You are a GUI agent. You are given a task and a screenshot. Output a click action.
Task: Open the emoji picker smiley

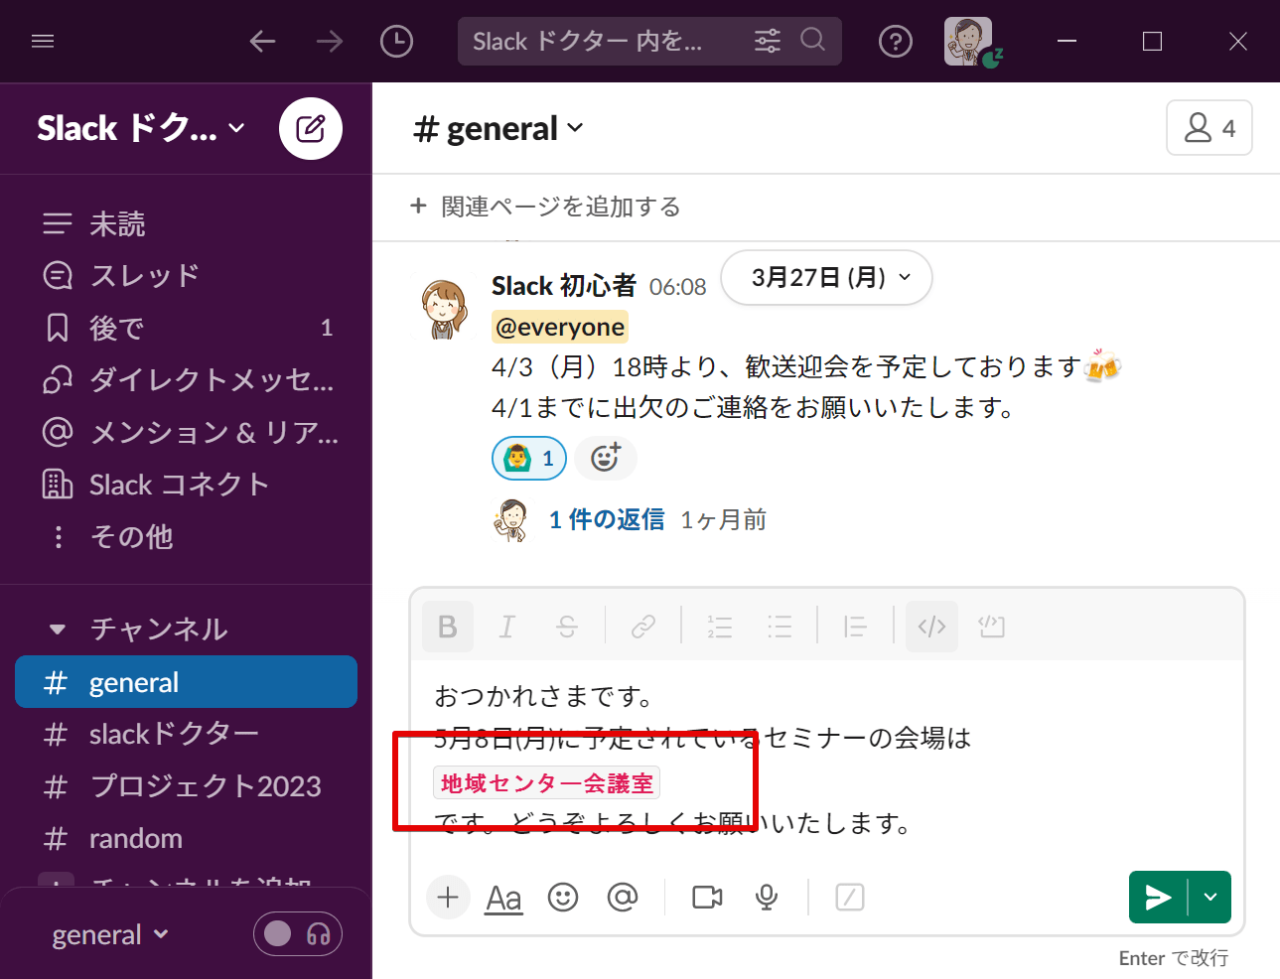563,897
